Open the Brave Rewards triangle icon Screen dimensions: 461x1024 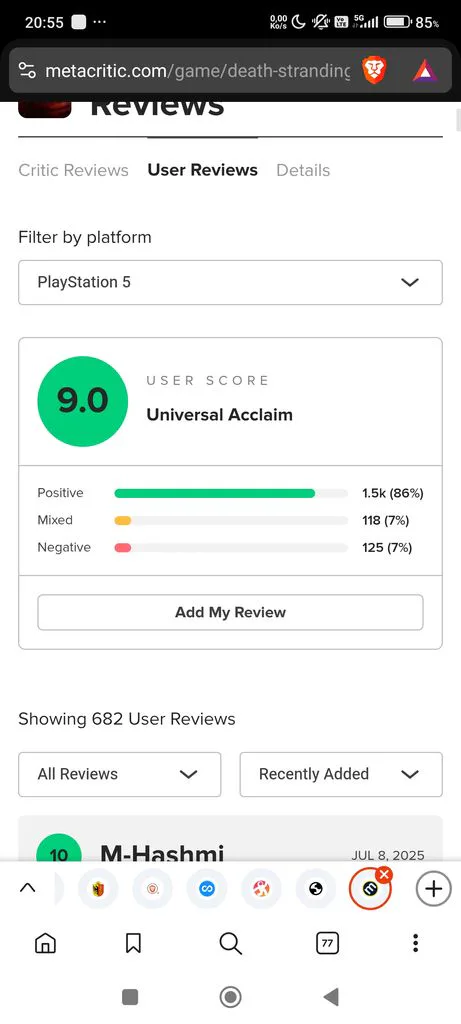(x=424, y=71)
